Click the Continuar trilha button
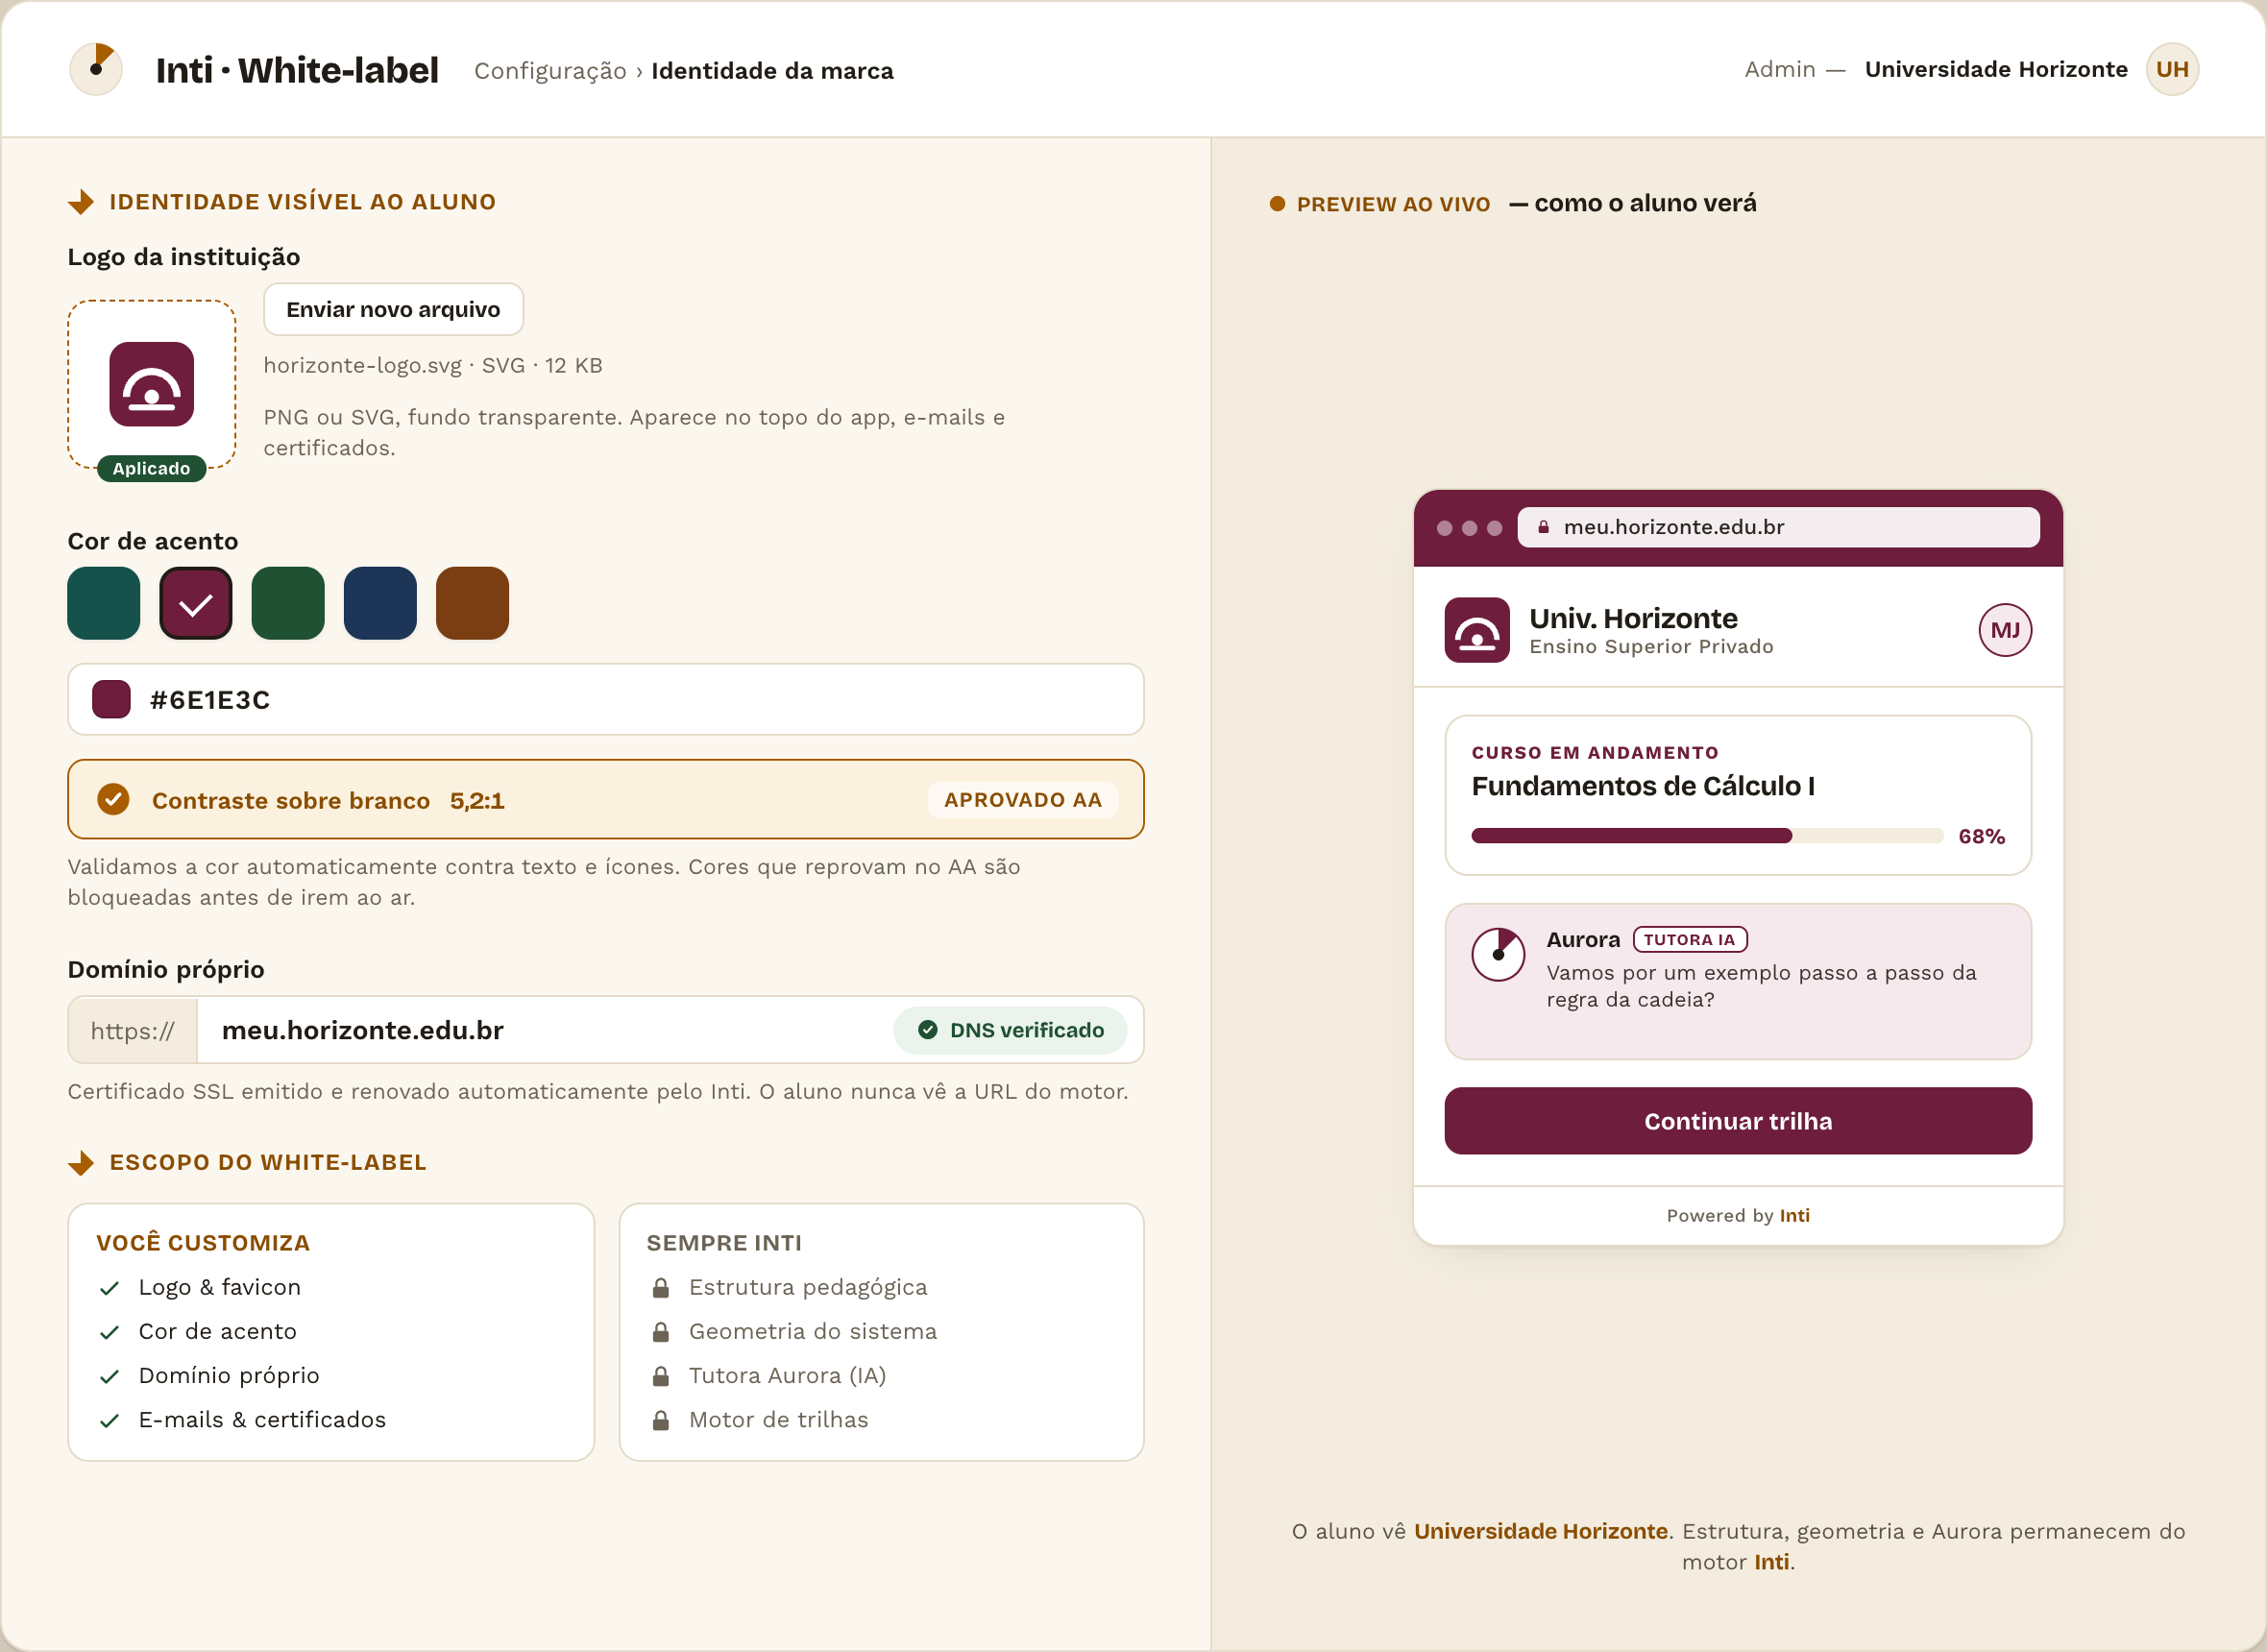Image resolution: width=2267 pixels, height=1652 pixels. click(x=1738, y=1121)
